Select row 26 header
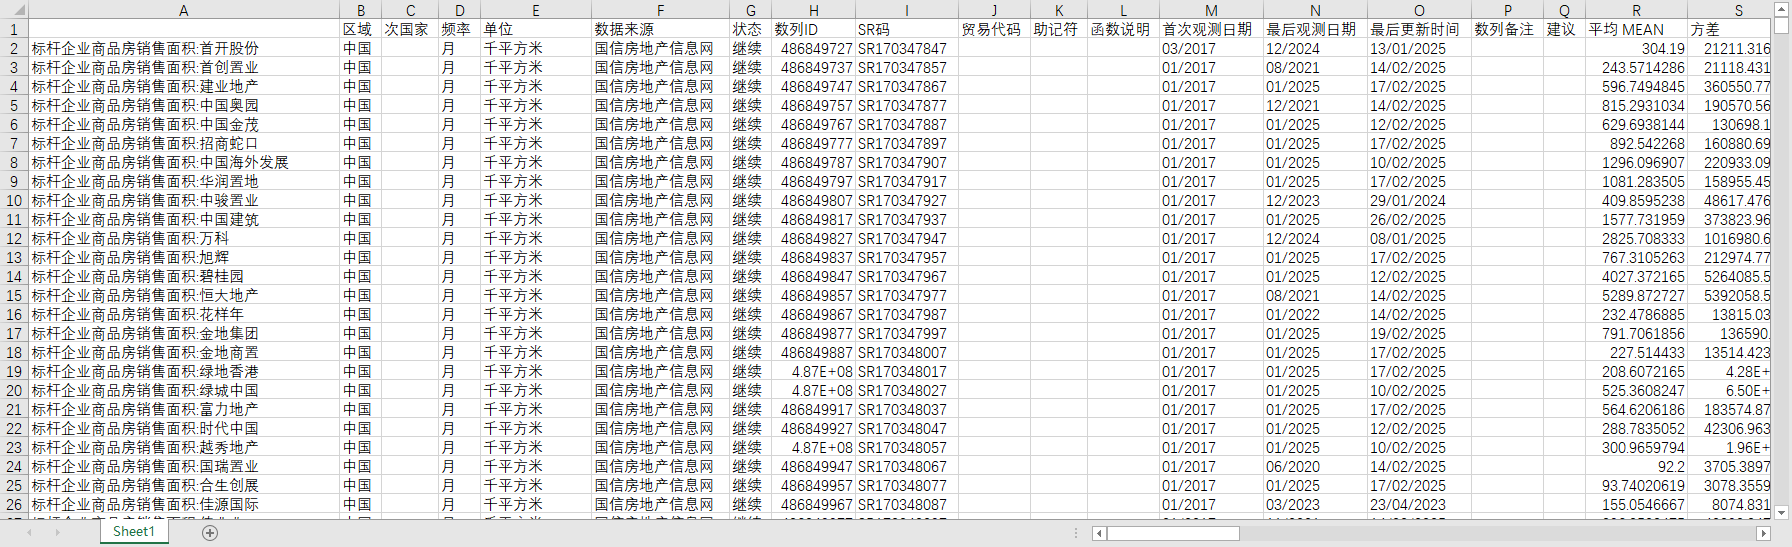The width and height of the screenshot is (1792, 547). click(x=14, y=504)
